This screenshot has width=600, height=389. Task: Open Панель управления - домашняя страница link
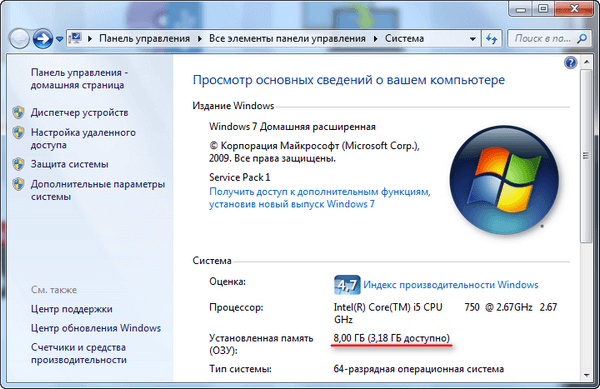[x=79, y=79]
